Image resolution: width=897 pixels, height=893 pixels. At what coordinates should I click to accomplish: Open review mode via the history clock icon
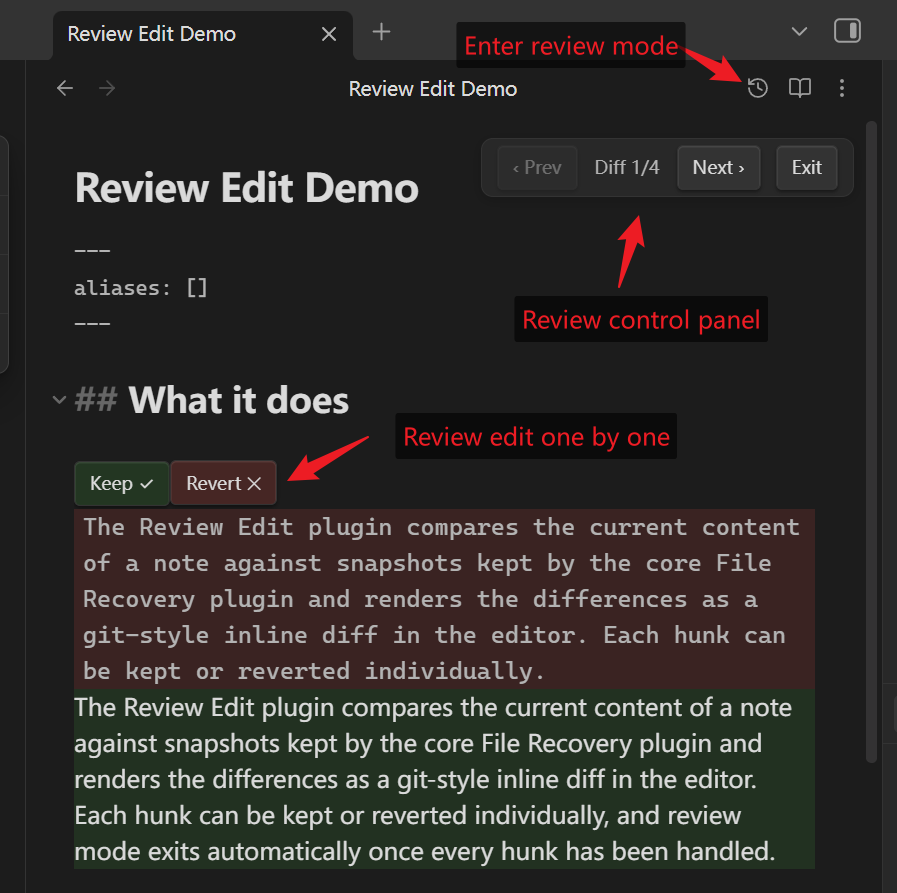[757, 88]
